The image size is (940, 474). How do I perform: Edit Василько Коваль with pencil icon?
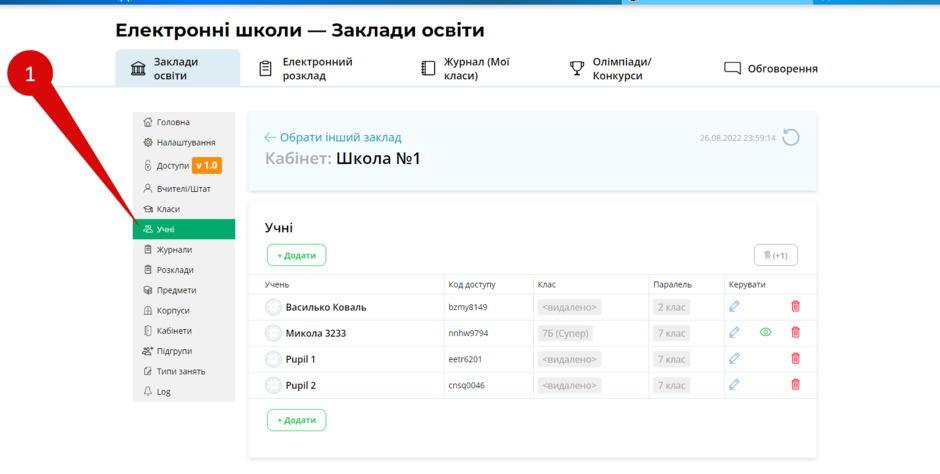tap(734, 307)
